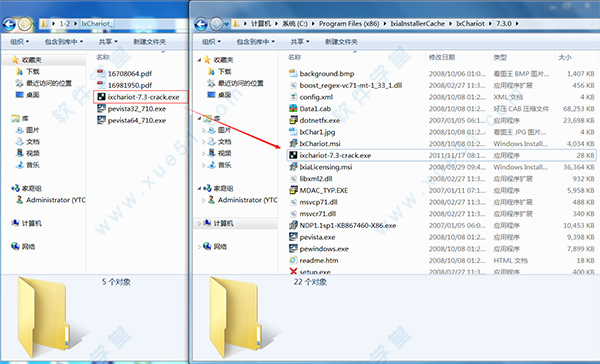Select boost_regex-vc71-mt-1_33_1.dll file icon
The image size is (600, 364).
[x=293, y=85]
